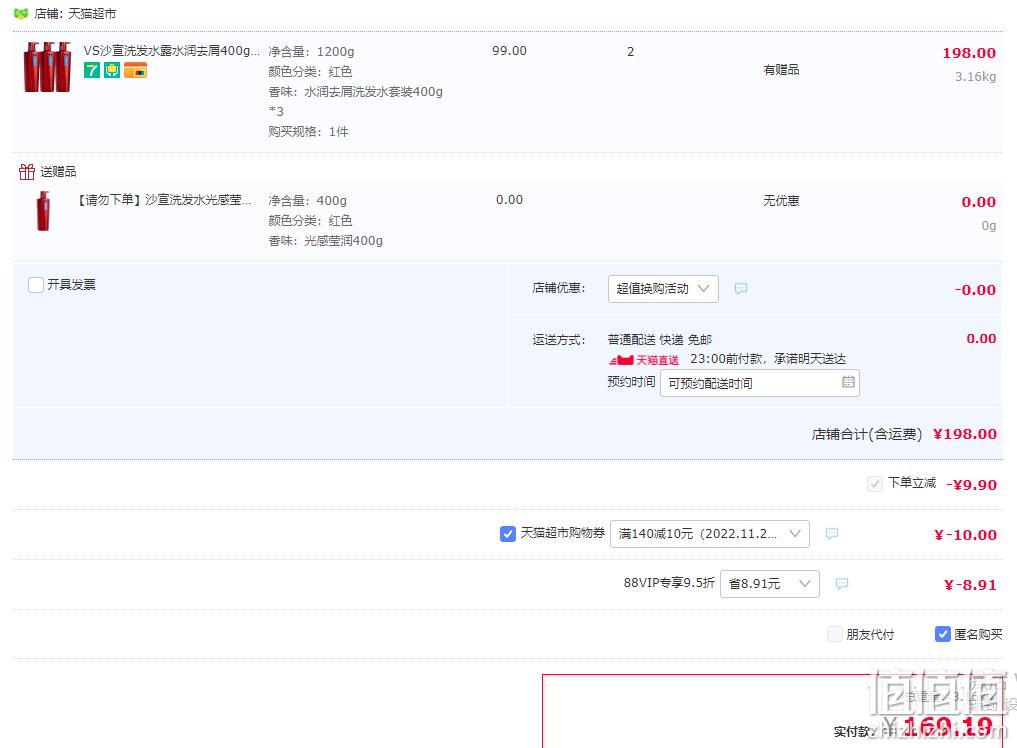Click the orange credit card badge icon
The width and height of the screenshot is (1017, 748).
(x=136, y=70)
